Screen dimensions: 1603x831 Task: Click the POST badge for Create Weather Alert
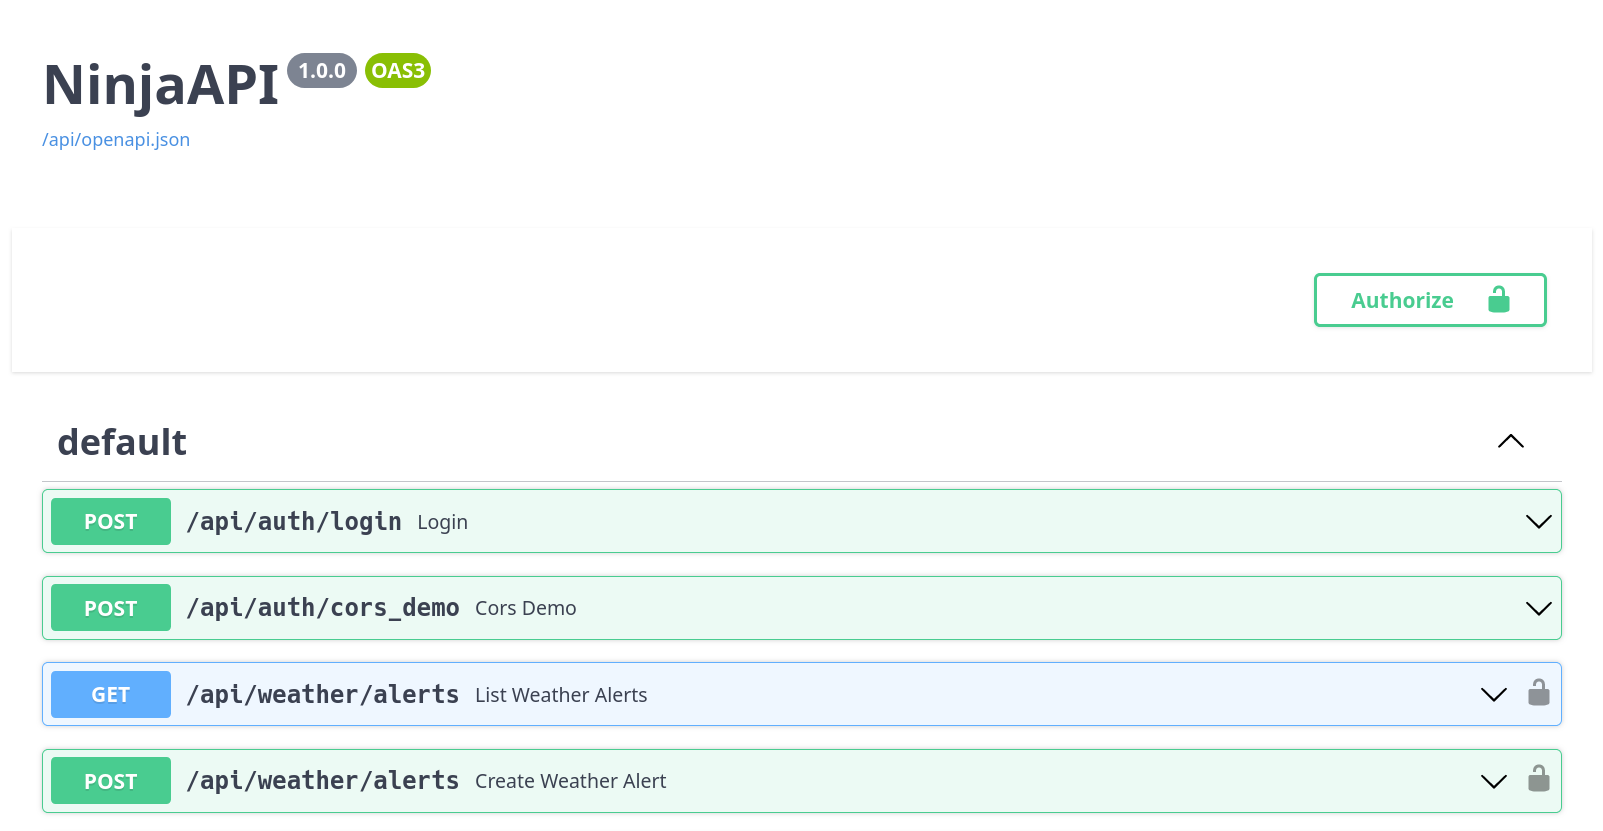[111, 781]
